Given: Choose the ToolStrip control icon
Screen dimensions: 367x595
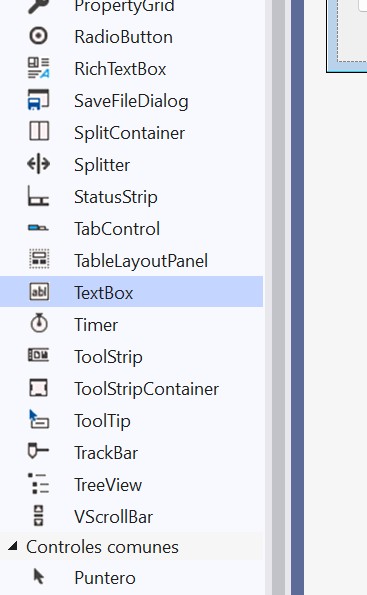Looking at the screenshot, I should pyautogui.click(x=39, y=356).
